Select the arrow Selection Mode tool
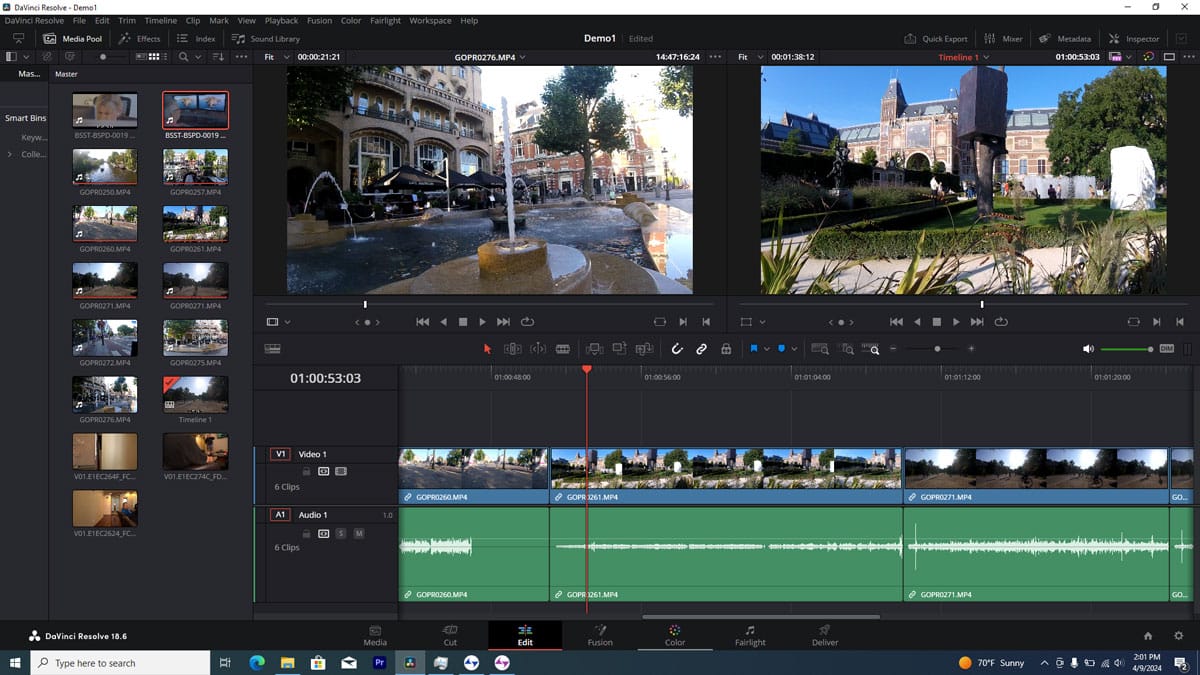 488,349
